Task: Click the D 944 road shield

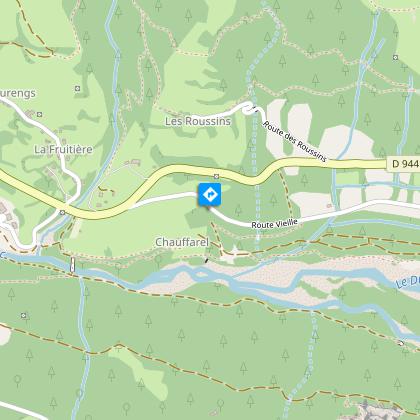Action: (404, 164)
